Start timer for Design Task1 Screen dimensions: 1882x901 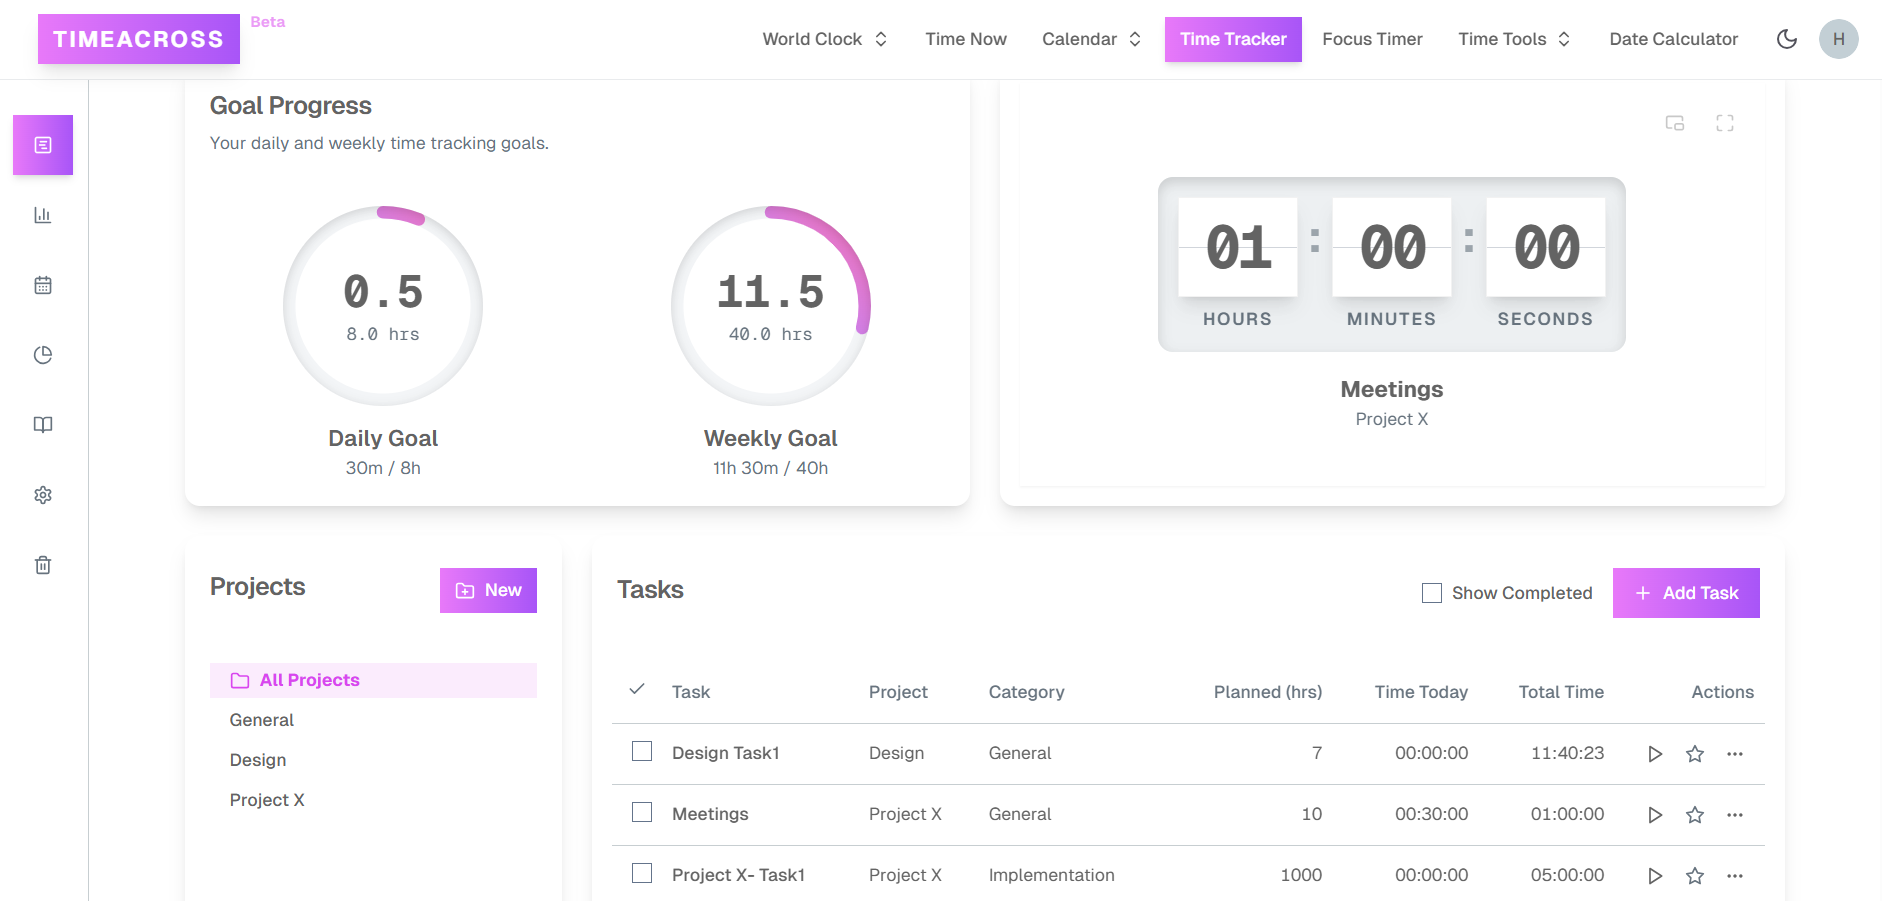[x=1655, y=754]
